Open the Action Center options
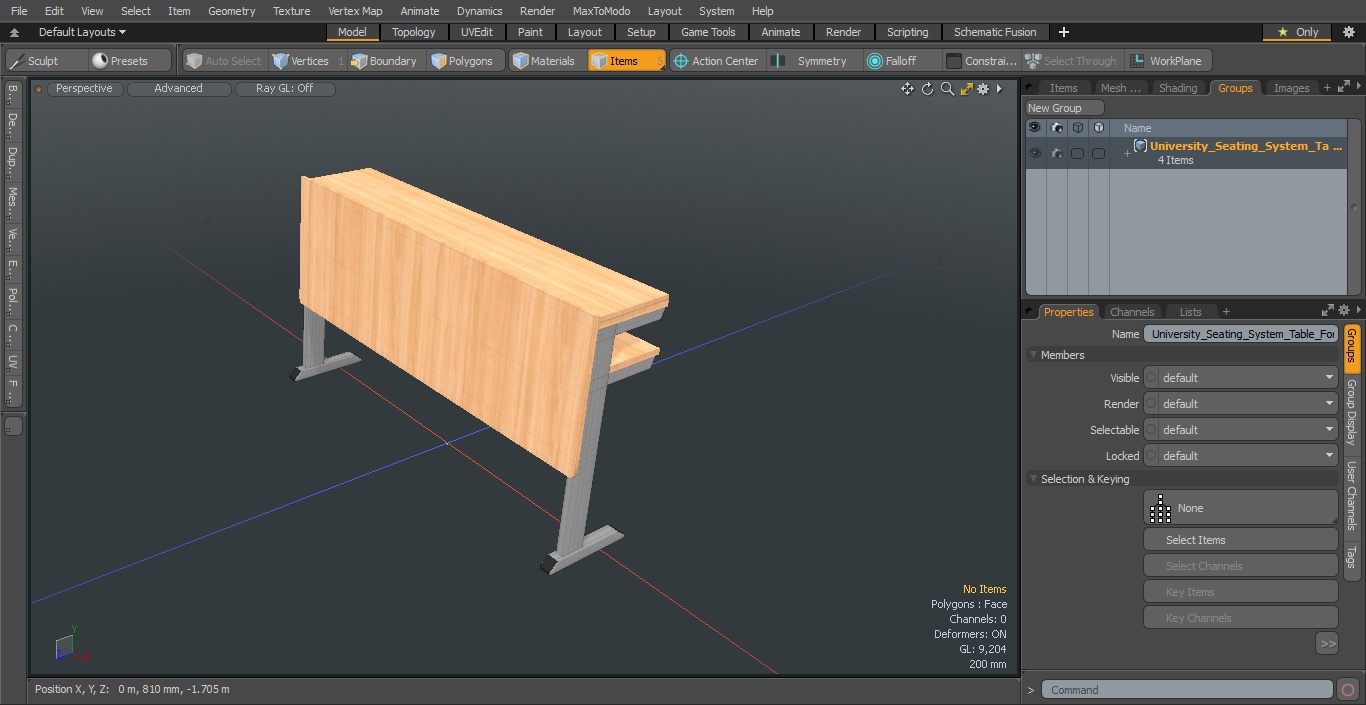 [x=716, y=61]
